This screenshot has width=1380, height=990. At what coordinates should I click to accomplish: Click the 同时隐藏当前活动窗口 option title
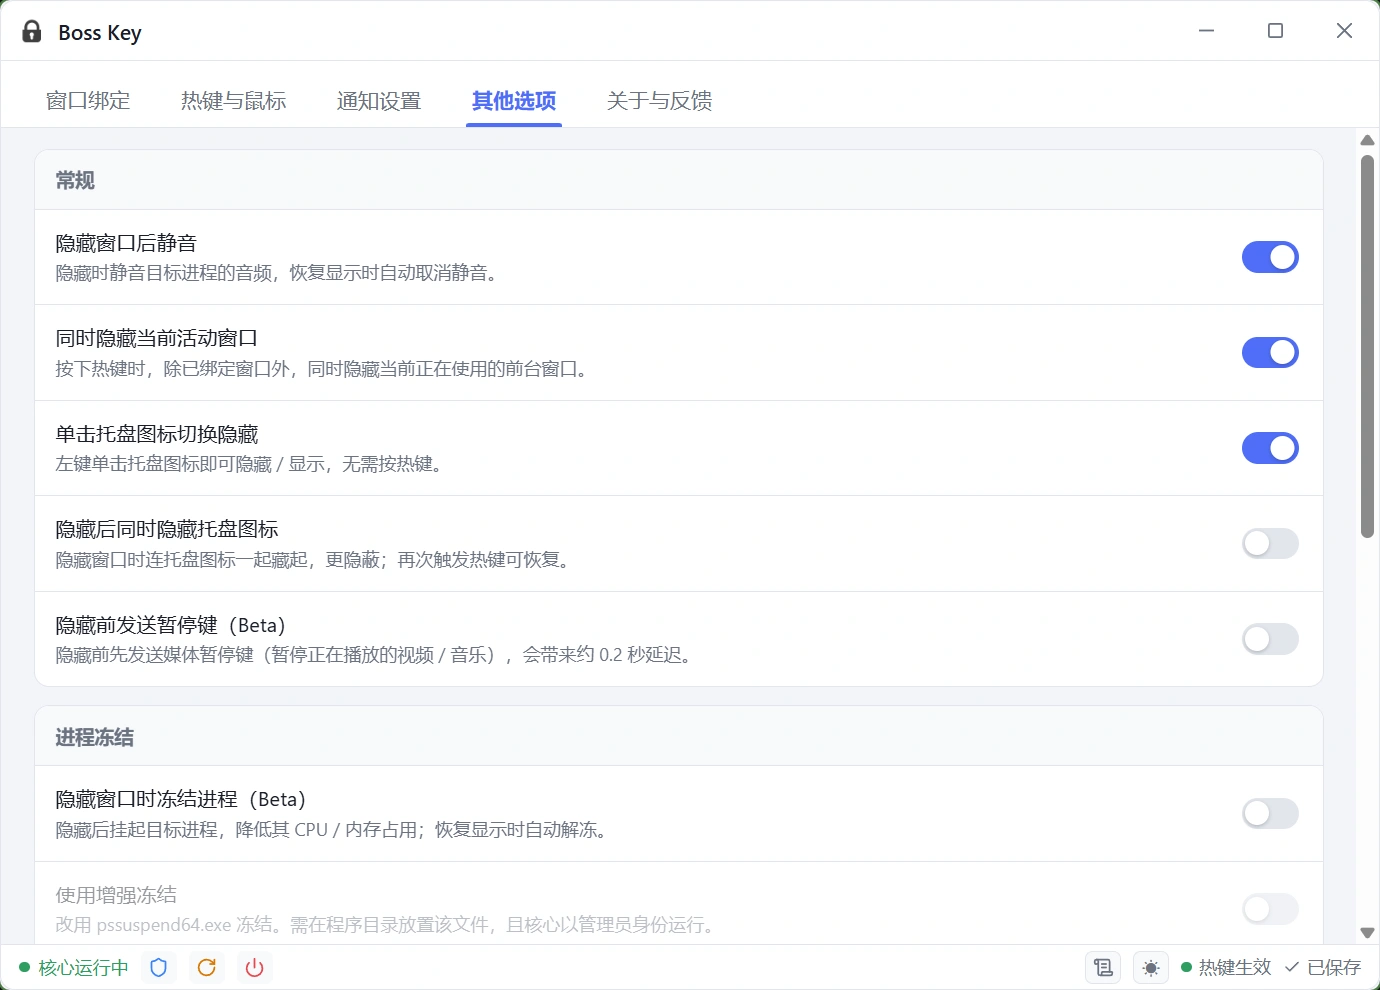tap(157, 338)
